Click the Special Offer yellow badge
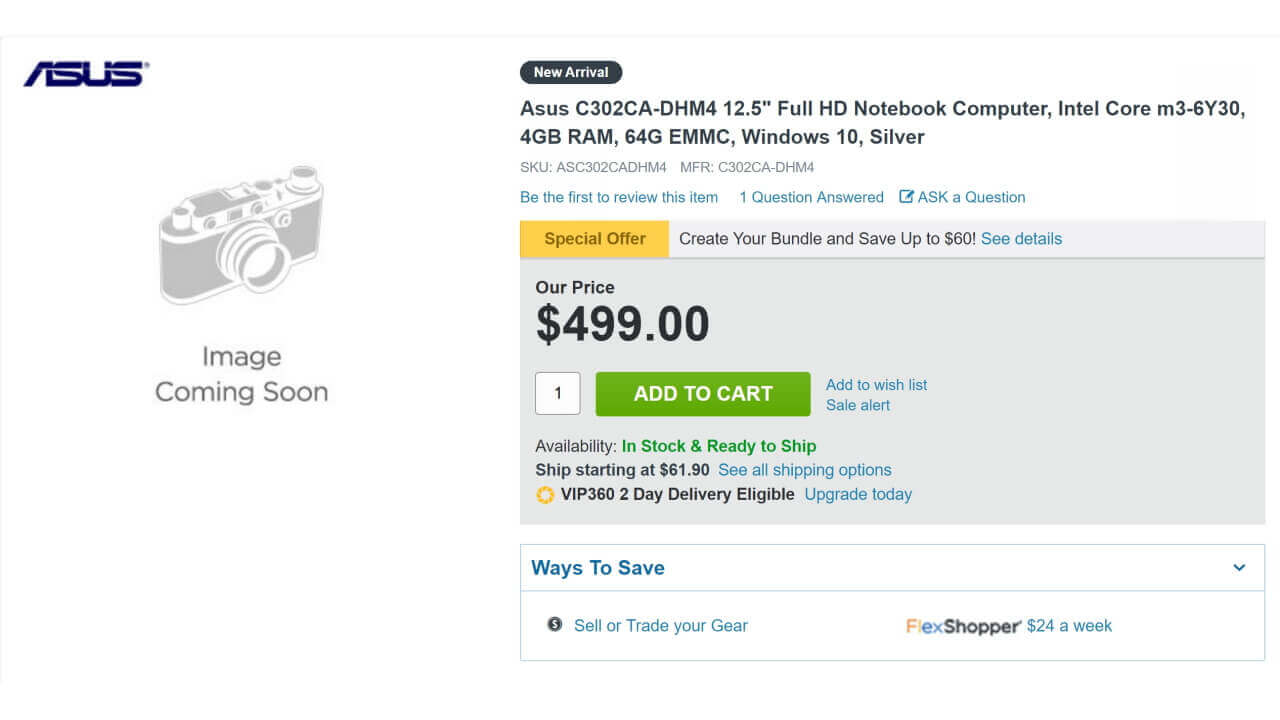1280x720 pixels. (594, 239)
